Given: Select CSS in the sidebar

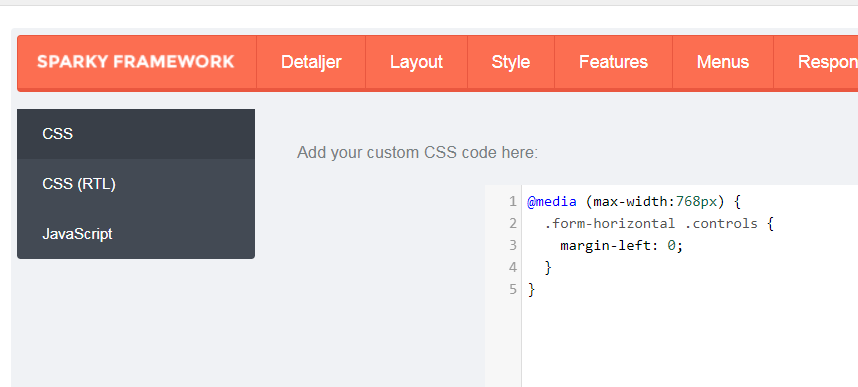Looking at the screenshot, I should click(136, 134).
